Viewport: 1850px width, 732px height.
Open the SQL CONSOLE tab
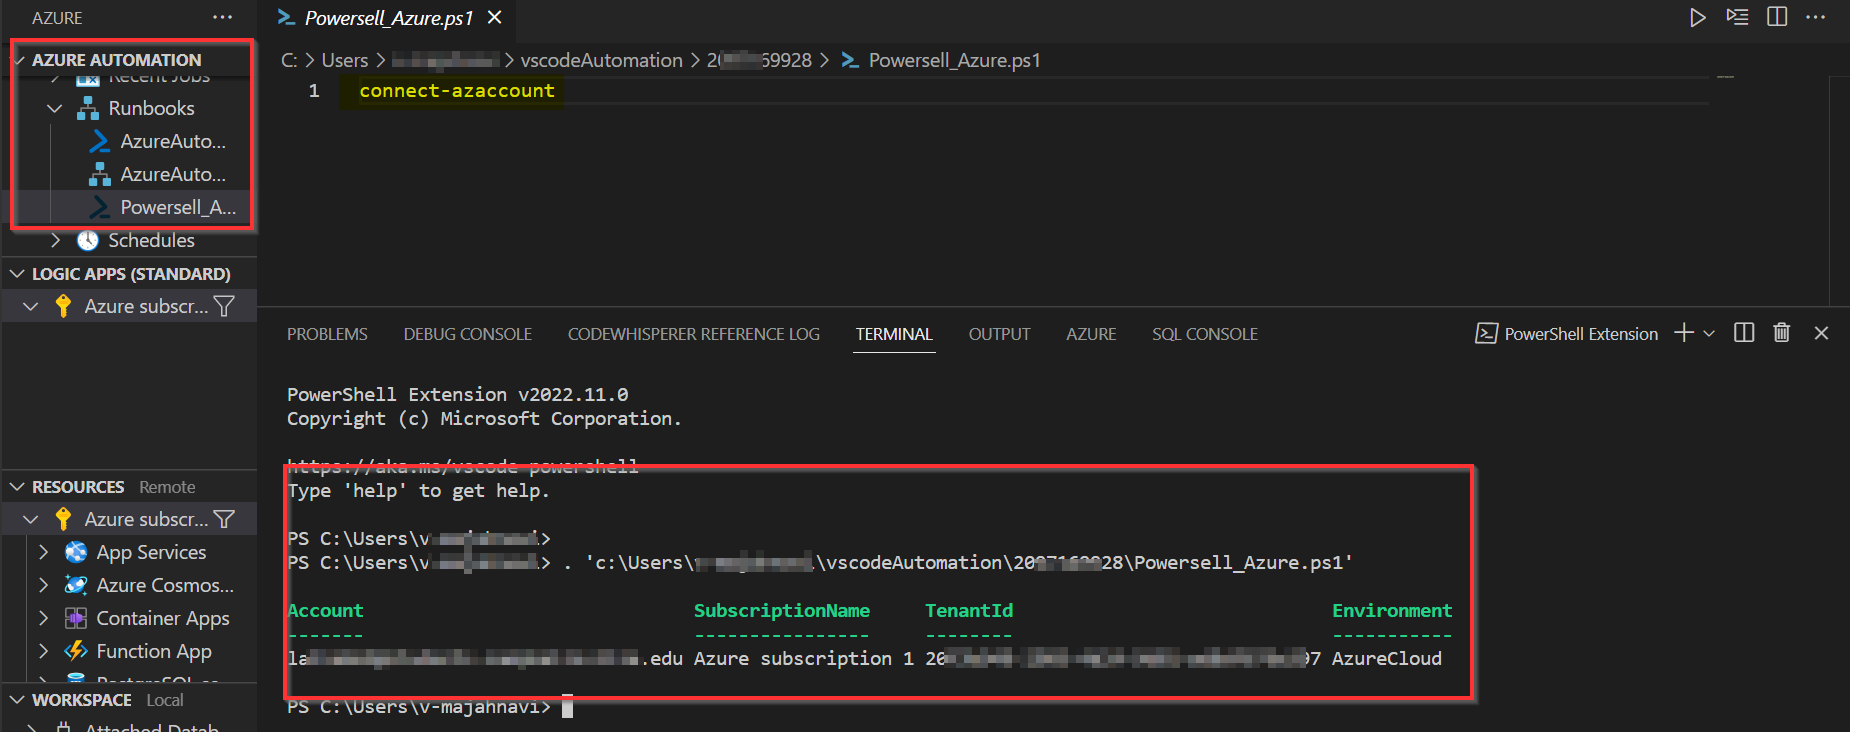pyautogui.click(x=1205, y=334)
